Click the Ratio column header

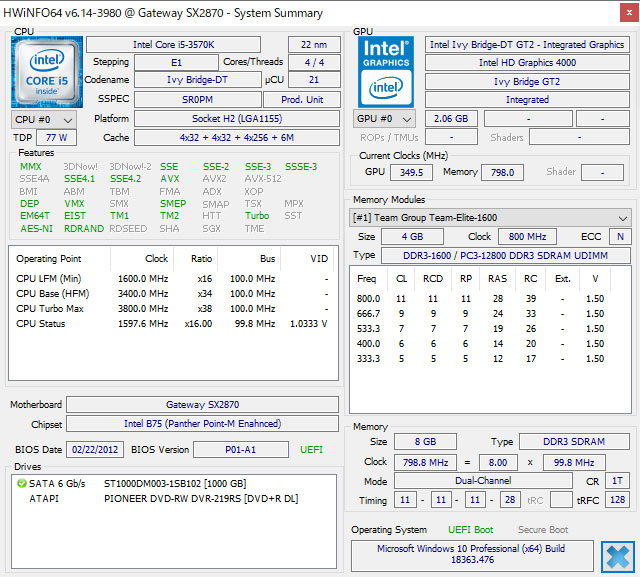tap(201, 259)
